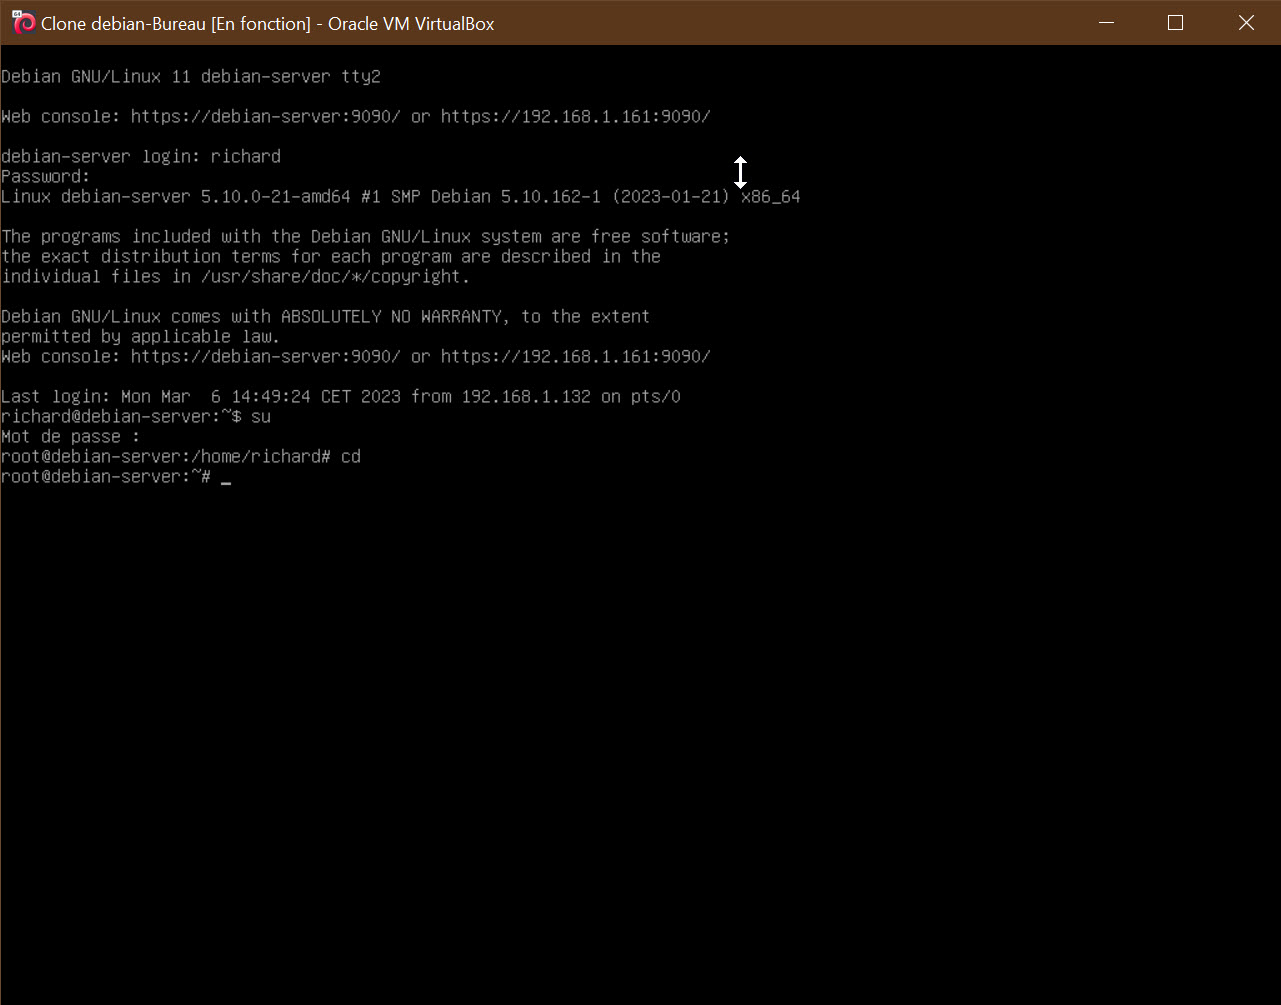Close the Clone debian-Bureau VM window
The width and height of the screenshot is (1281, 1005).
click(1245, 23)
